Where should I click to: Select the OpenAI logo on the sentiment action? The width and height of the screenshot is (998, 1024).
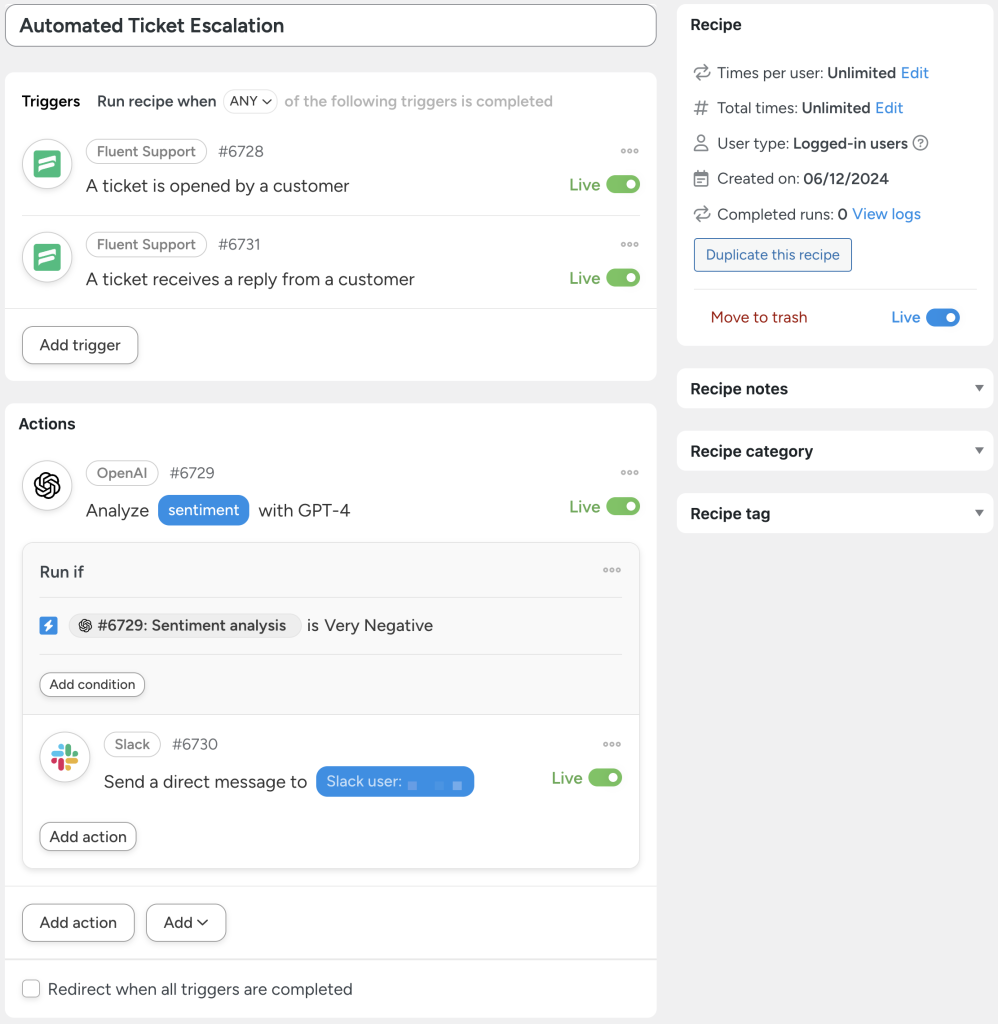coord(47,486)
